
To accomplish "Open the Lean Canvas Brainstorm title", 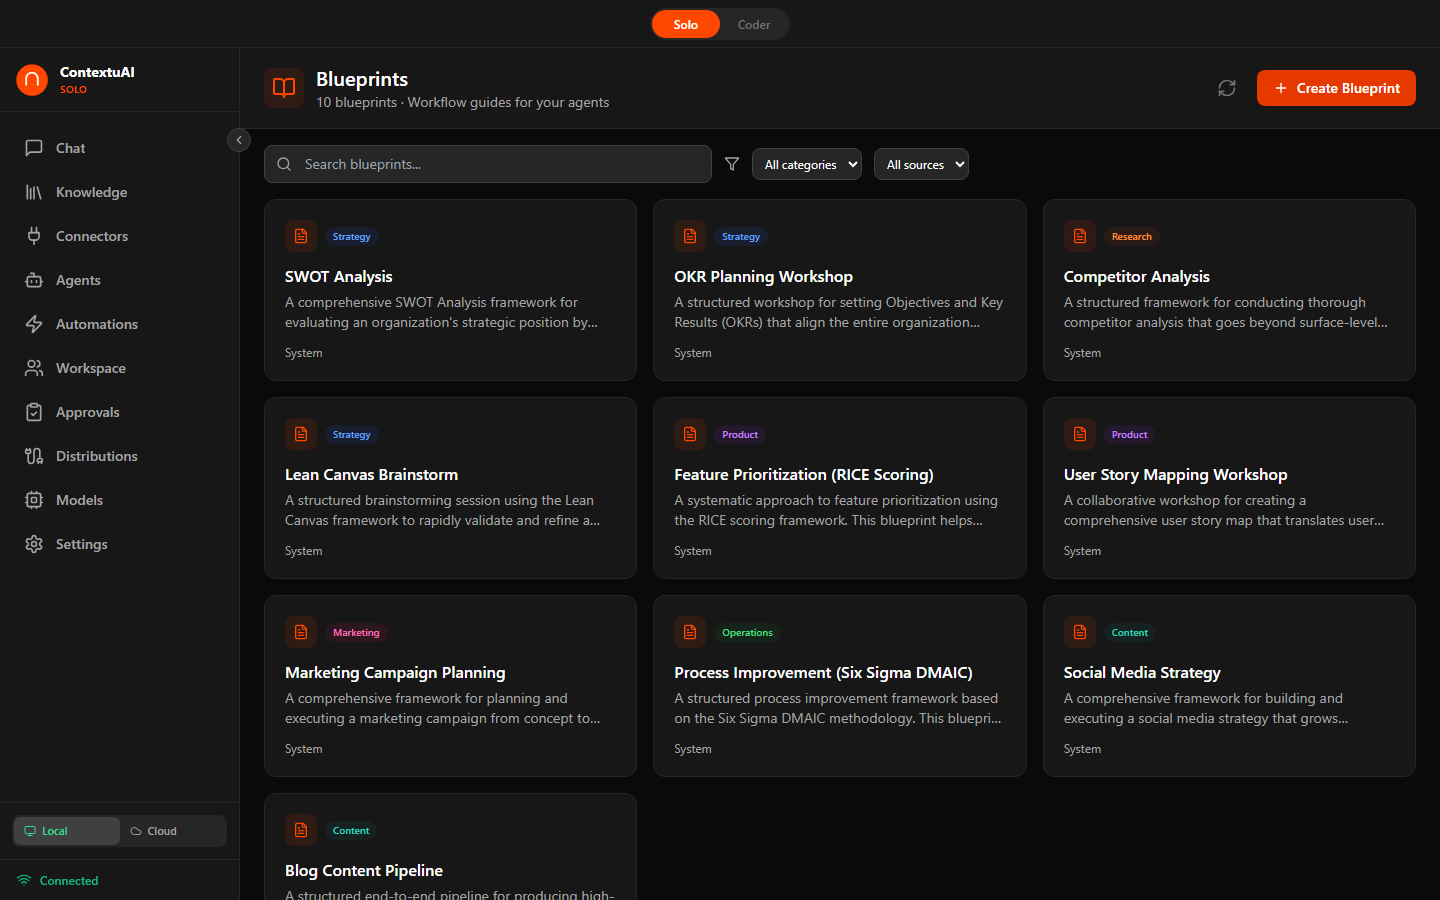I will [372, 475].
